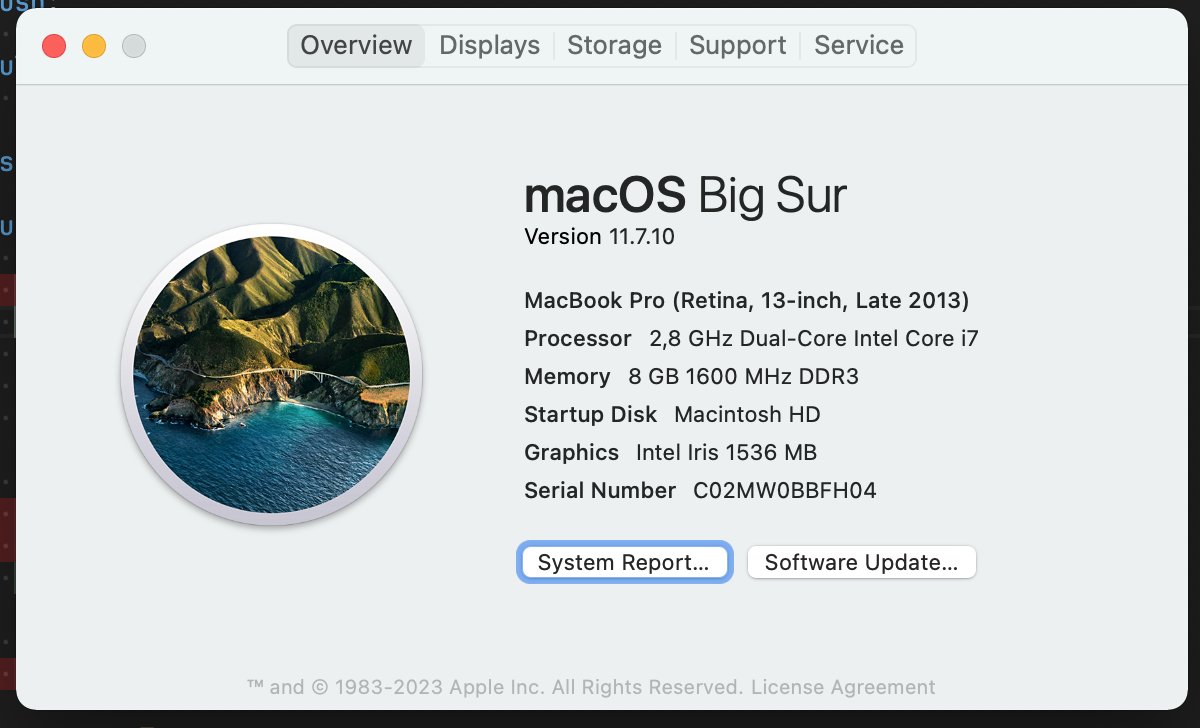Click the Dual-Core Intel Core i7 processor text
The width and height of the screenshot is (1200, 728).
(814, 338)
